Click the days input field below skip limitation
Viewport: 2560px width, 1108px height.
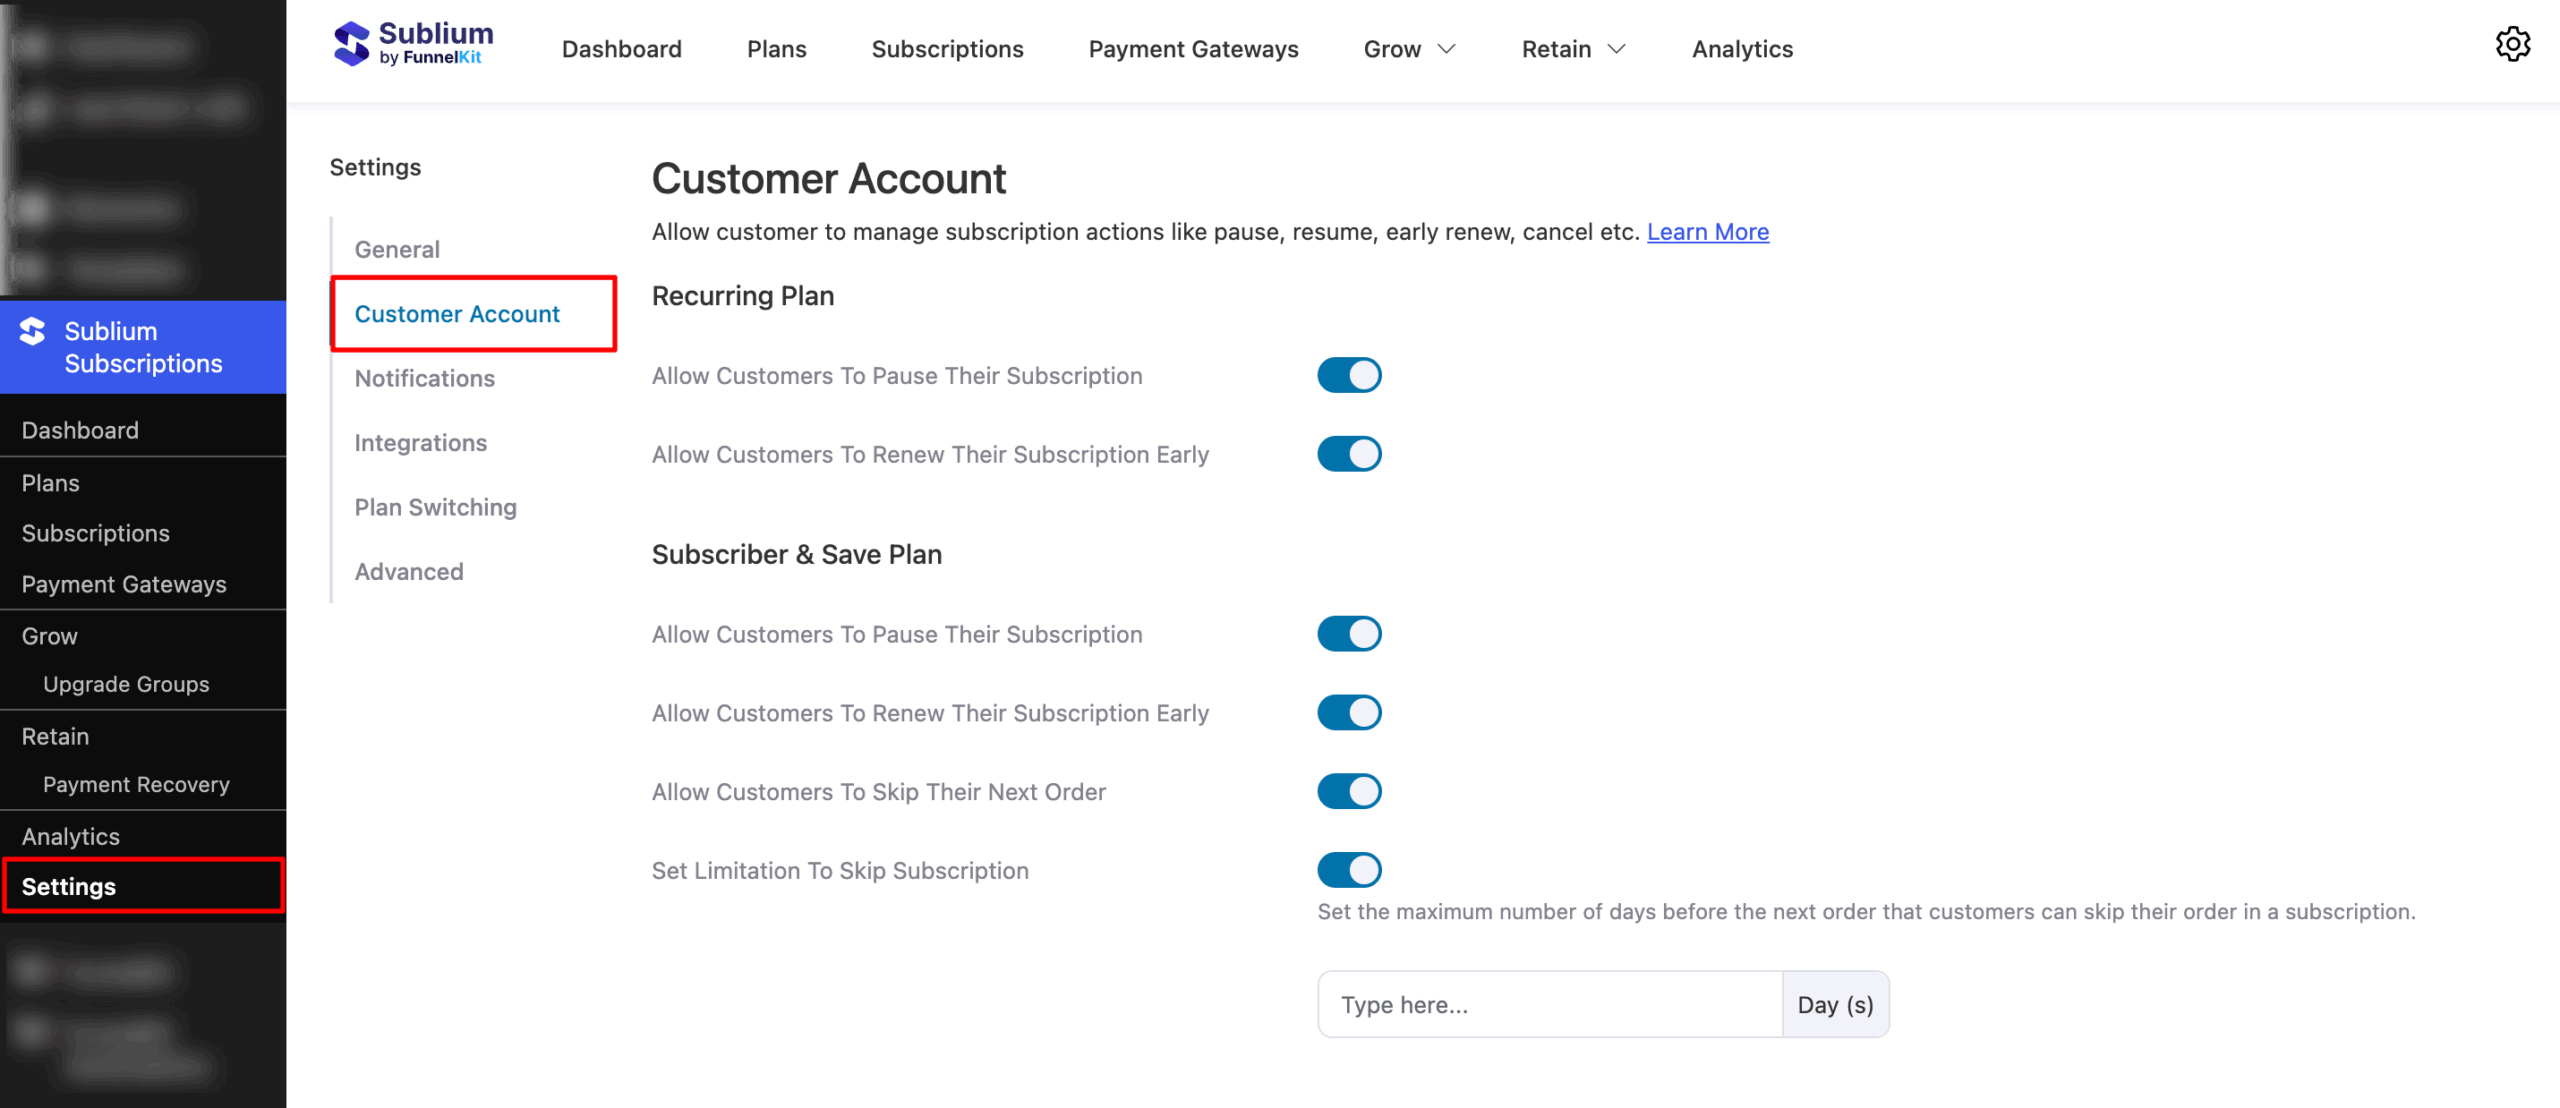point(1549,1004)
